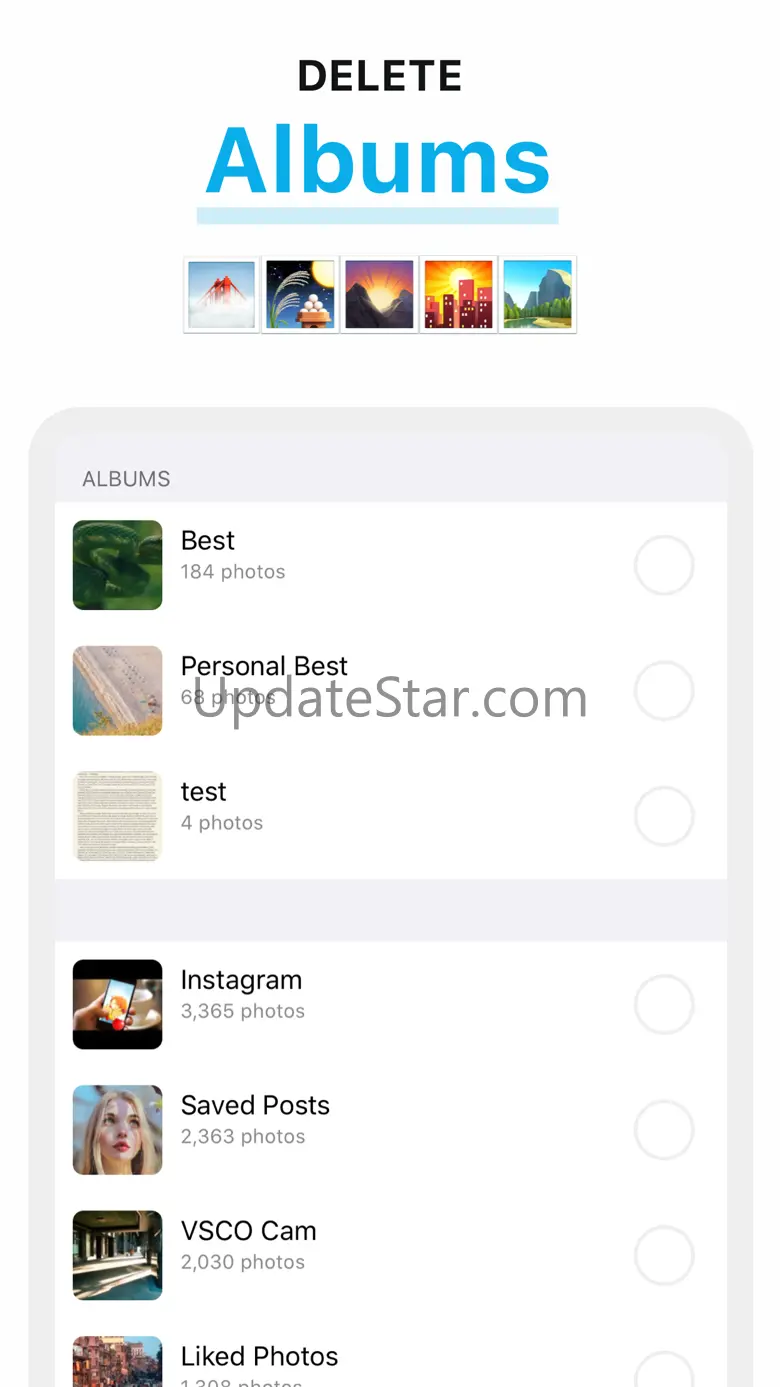Tap the Instagram album name label
The height and width of the screenshot is (1387, 780).
[241, 980]
